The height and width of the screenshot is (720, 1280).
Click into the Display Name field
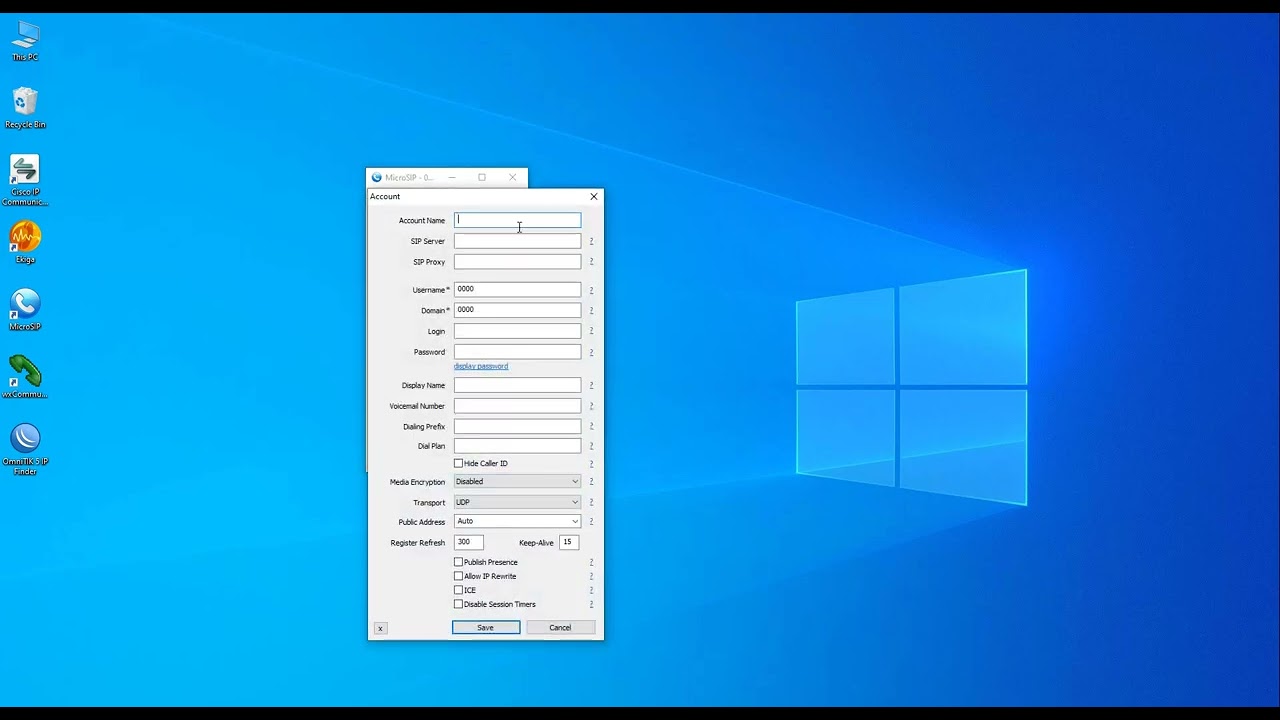[x=517, y=385]
